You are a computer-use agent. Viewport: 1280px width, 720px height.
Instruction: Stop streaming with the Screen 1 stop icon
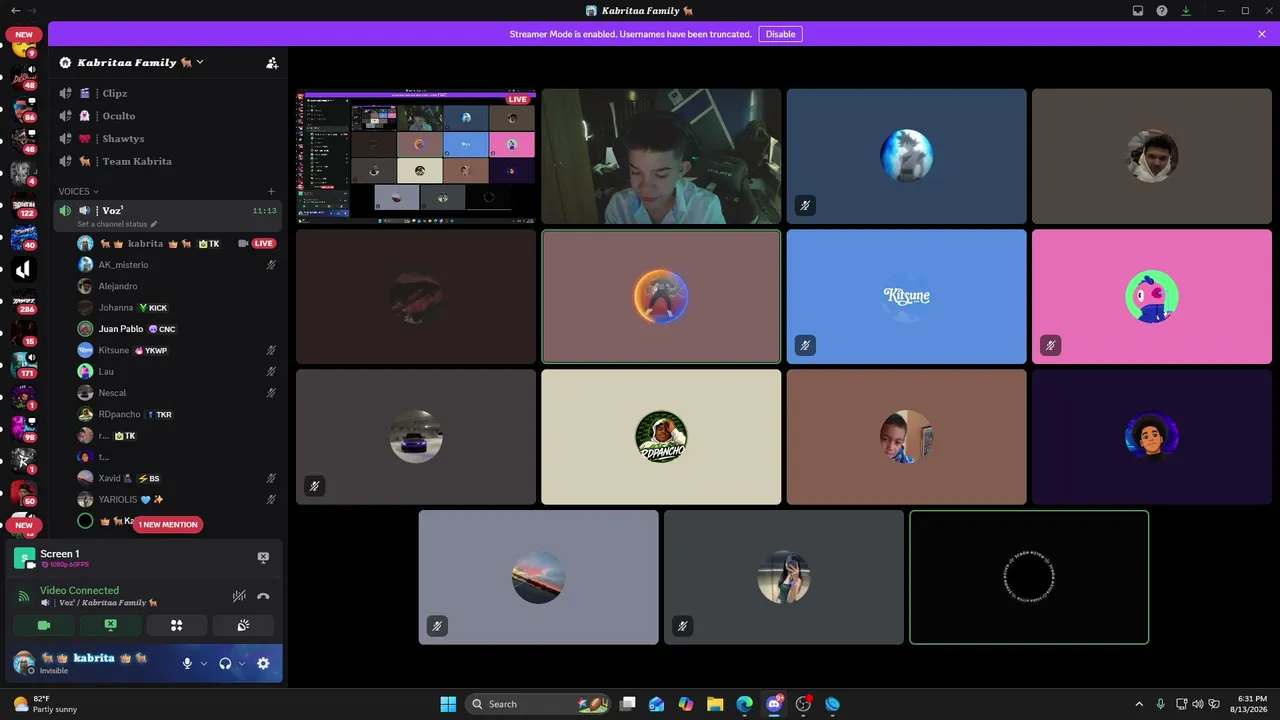[x=263, y=558]
